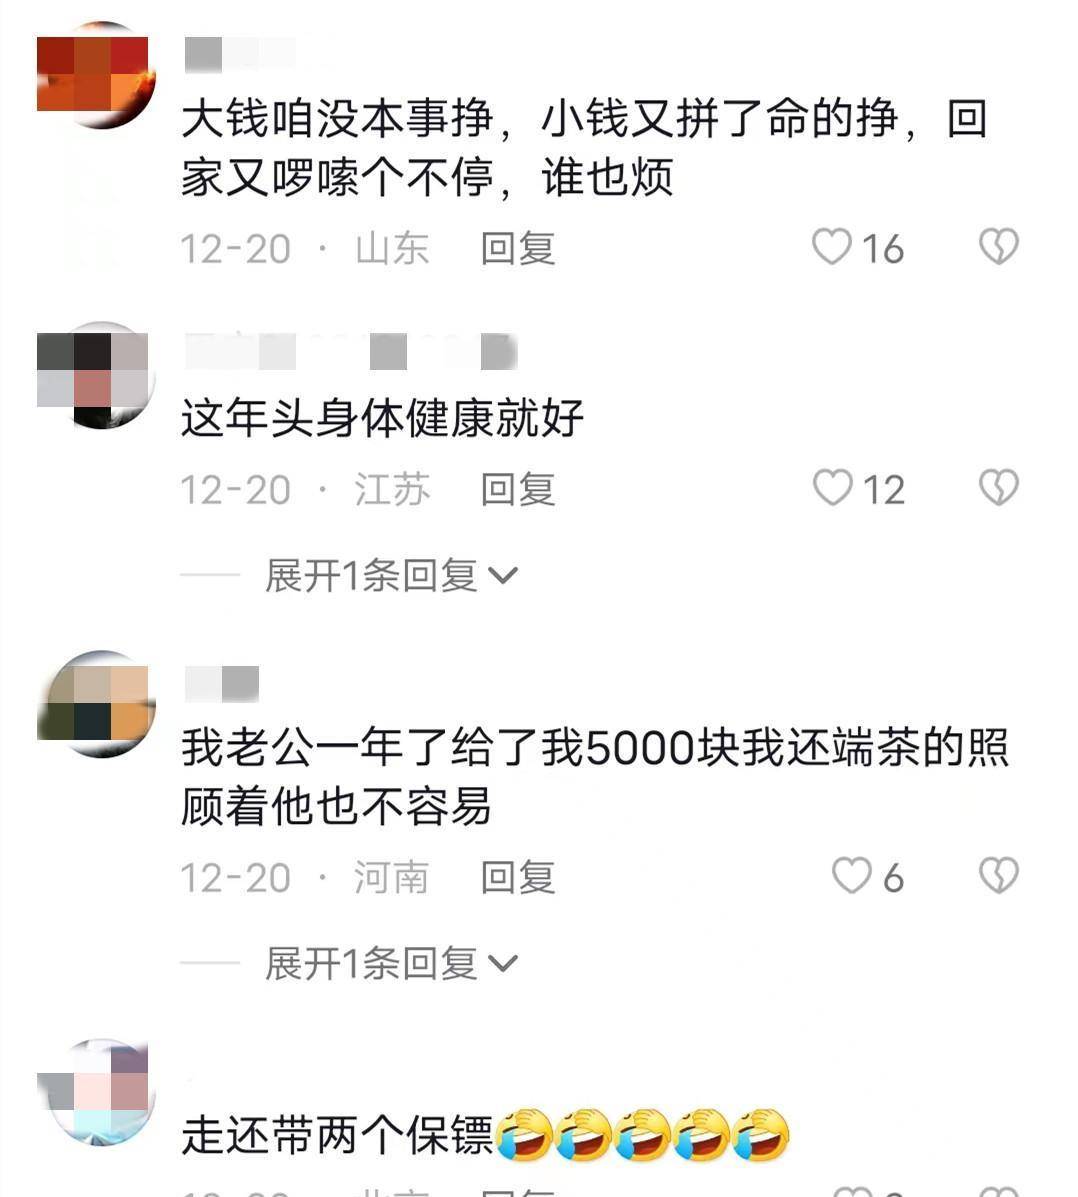This screenshot has width=1078, height=1197.
Task: Open avatar beside the 身体健康 comment
Action: (97, 376)
